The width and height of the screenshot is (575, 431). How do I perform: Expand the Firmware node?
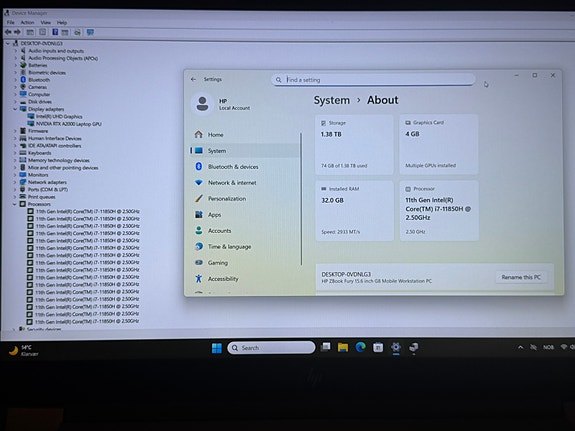pos(15,131)
